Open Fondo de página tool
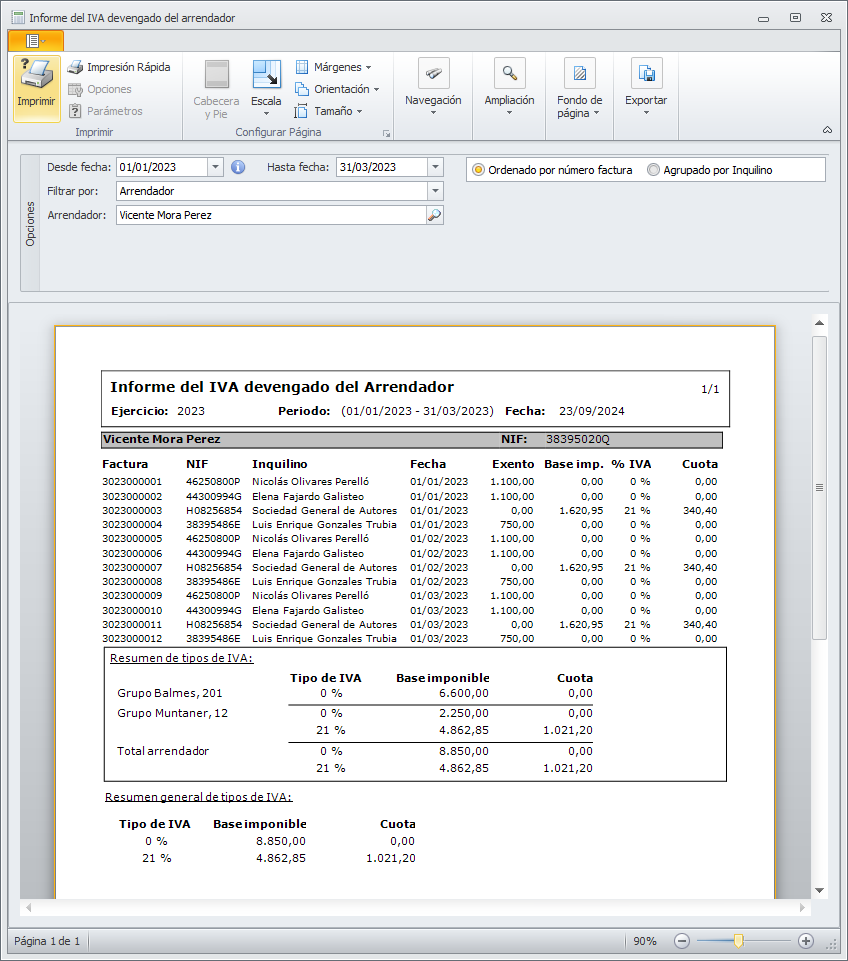This screenshot has height=961, width=848. click(579, 74)
